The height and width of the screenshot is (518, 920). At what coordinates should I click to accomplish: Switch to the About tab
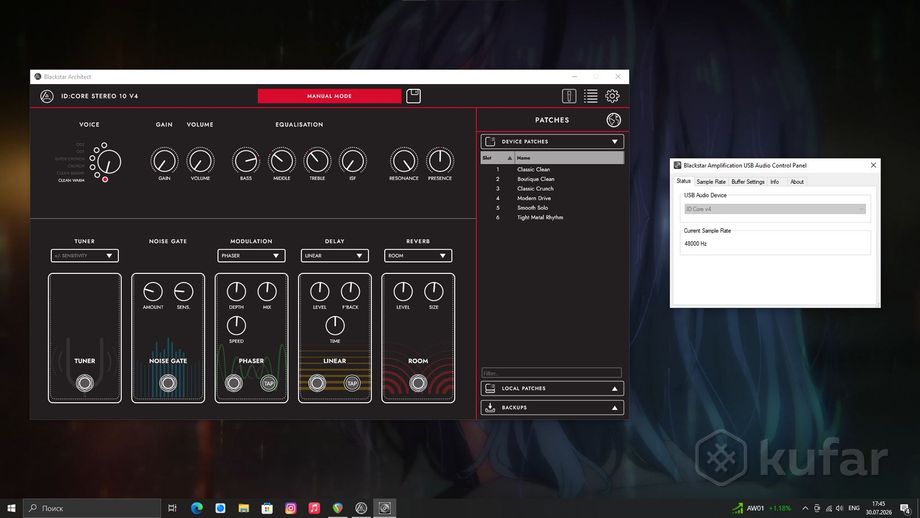coord(797,182)
